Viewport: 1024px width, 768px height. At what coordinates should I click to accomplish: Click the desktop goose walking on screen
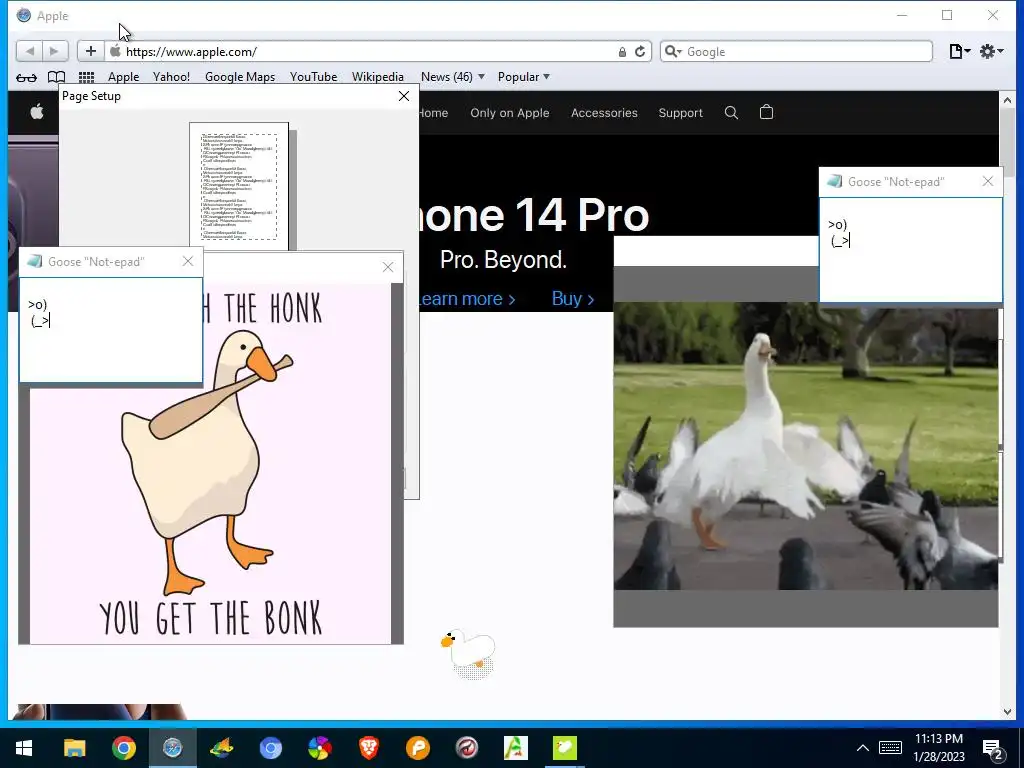(x=468, y=653)
